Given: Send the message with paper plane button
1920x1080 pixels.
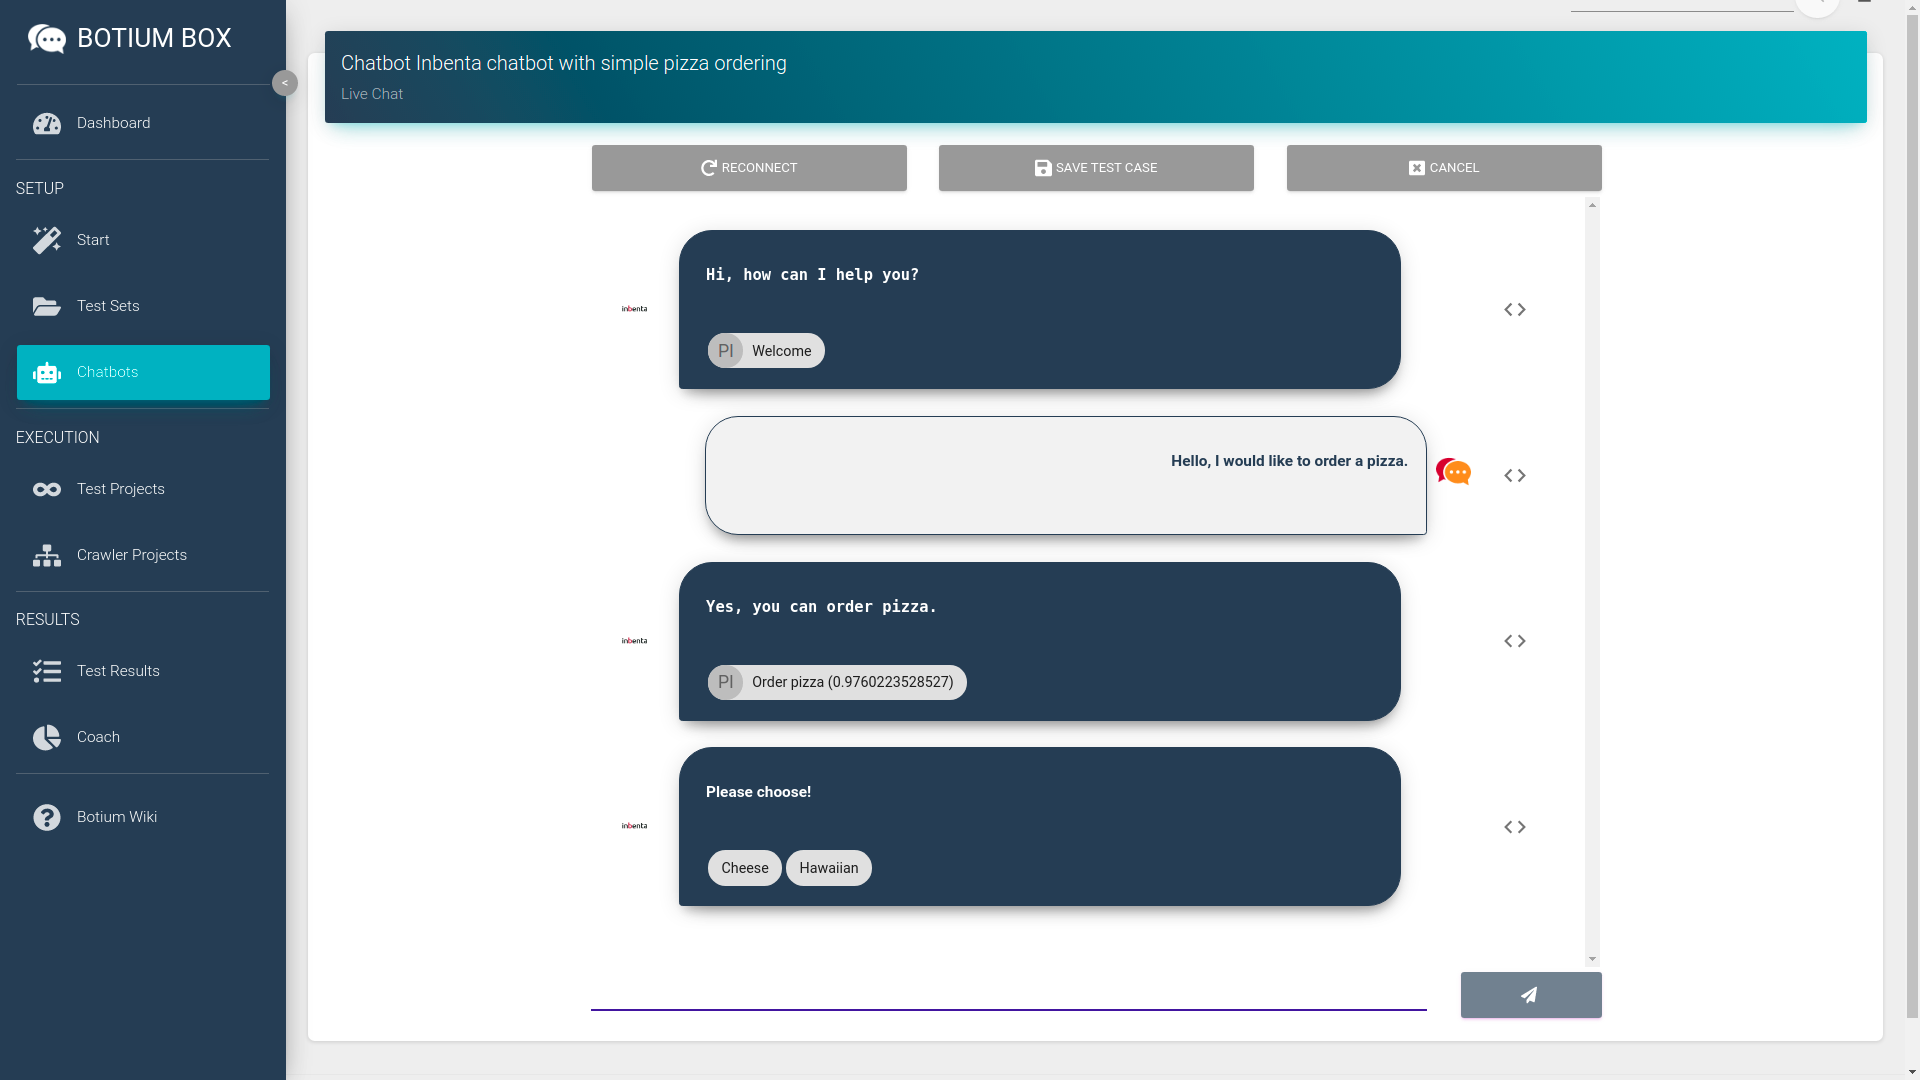Looking at the screenshot, I should tap(1531, 995).
